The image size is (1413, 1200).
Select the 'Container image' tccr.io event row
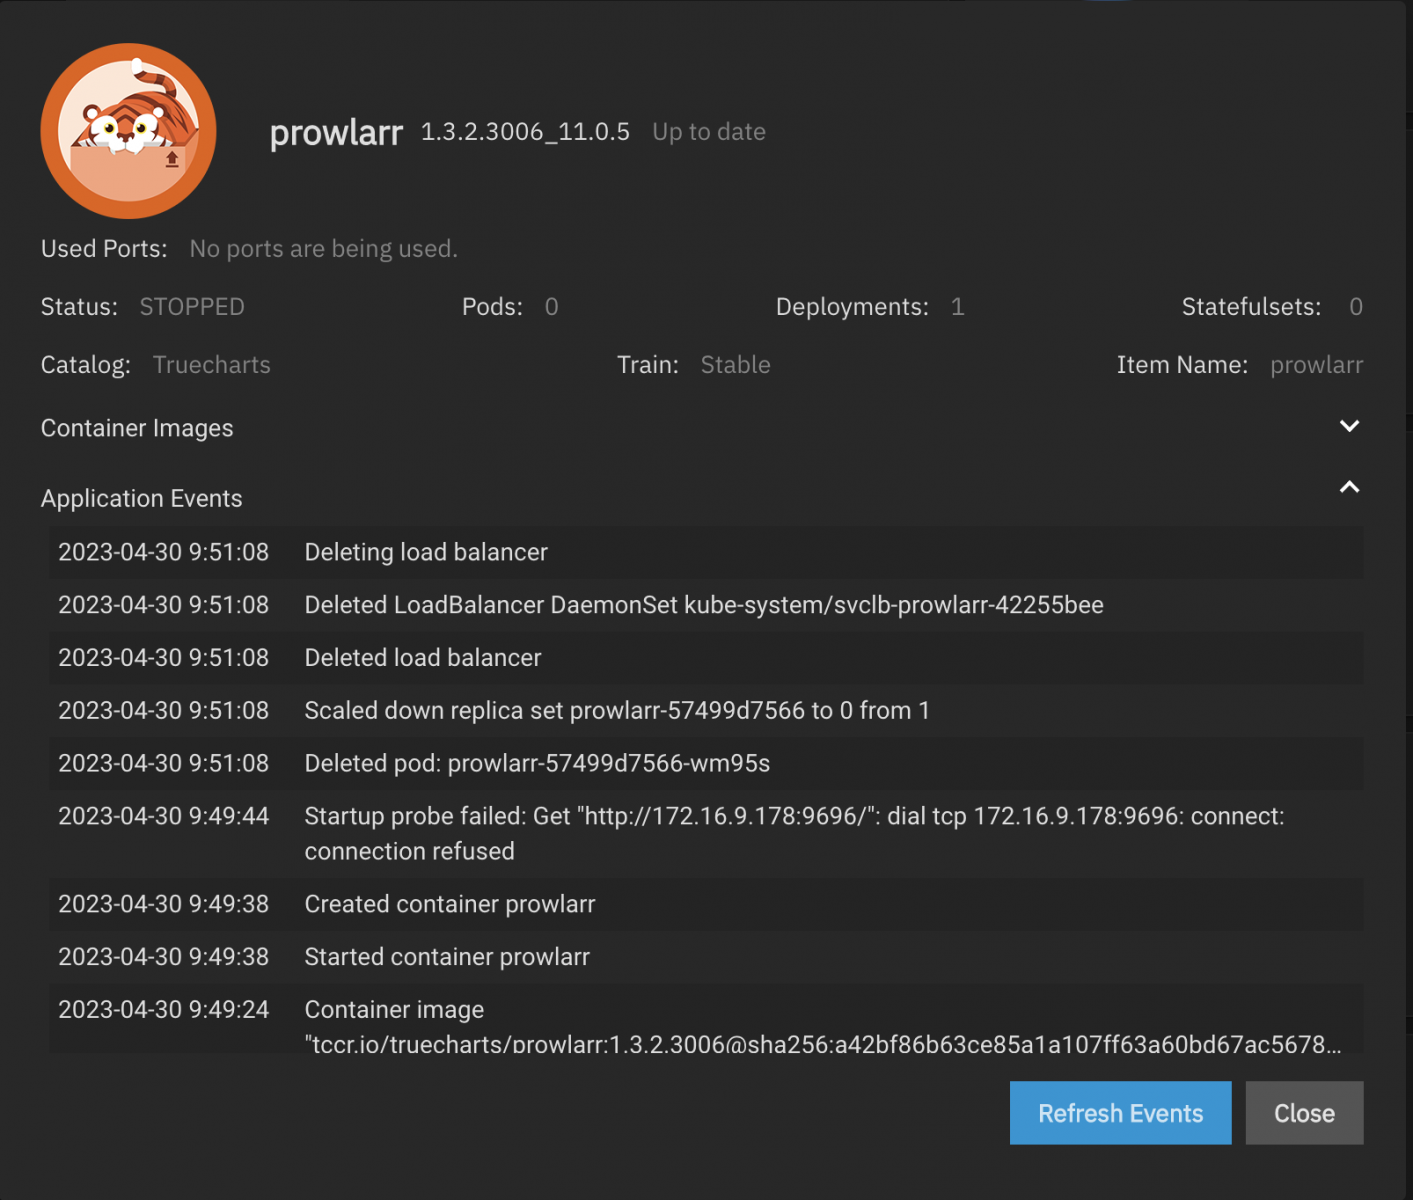click(x=706, y=1019)
